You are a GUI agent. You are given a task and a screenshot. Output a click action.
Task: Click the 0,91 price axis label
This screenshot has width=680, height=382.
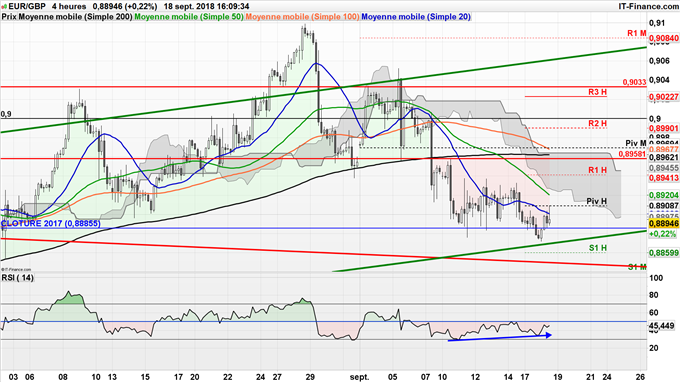657,23
